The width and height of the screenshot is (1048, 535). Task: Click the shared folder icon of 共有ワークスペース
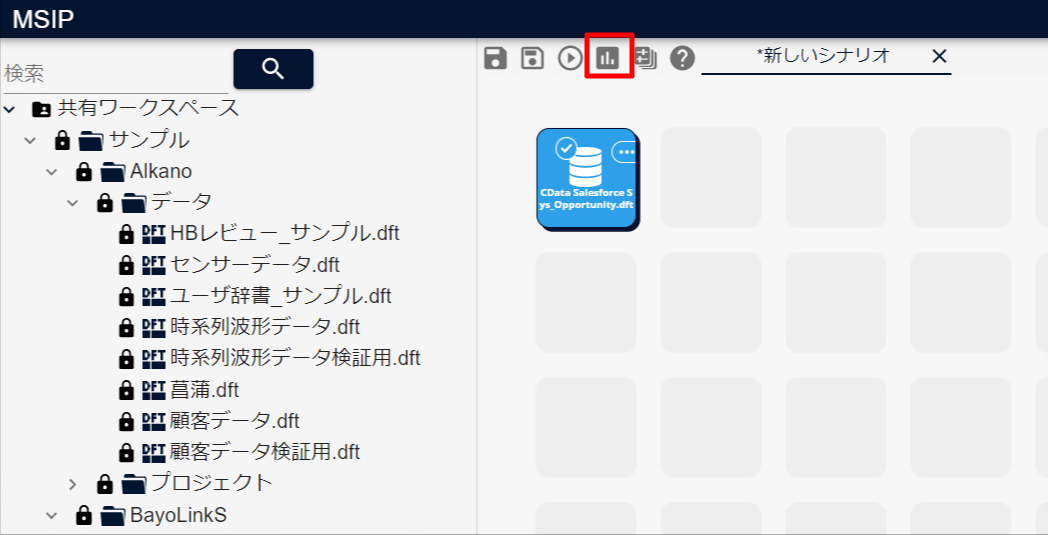pos(41,108)
